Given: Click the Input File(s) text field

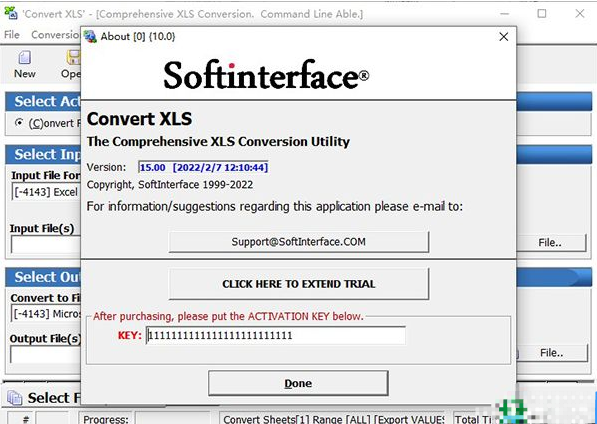Looking at the screenshot, I should pos(46,245).
